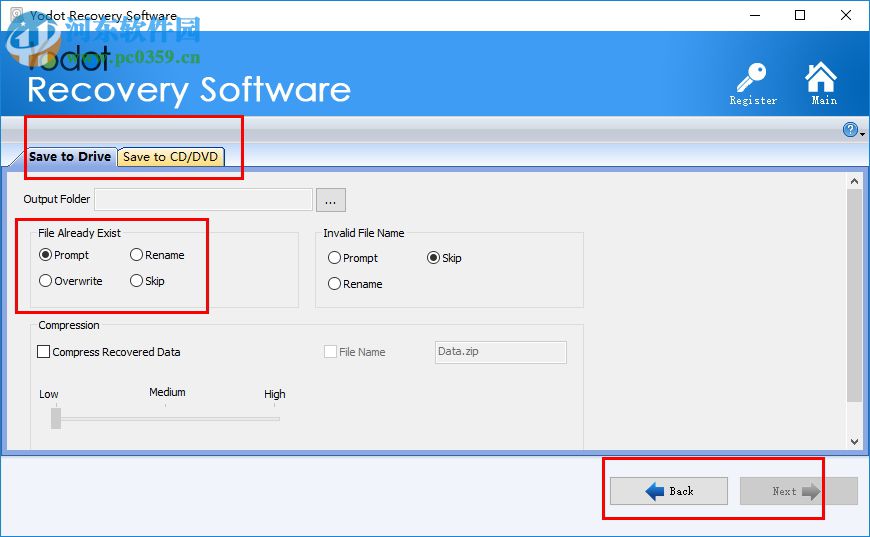Click scroll up arrow of options panel
The height and width of the screenshot is (537, 870).
tap(854, 181)
